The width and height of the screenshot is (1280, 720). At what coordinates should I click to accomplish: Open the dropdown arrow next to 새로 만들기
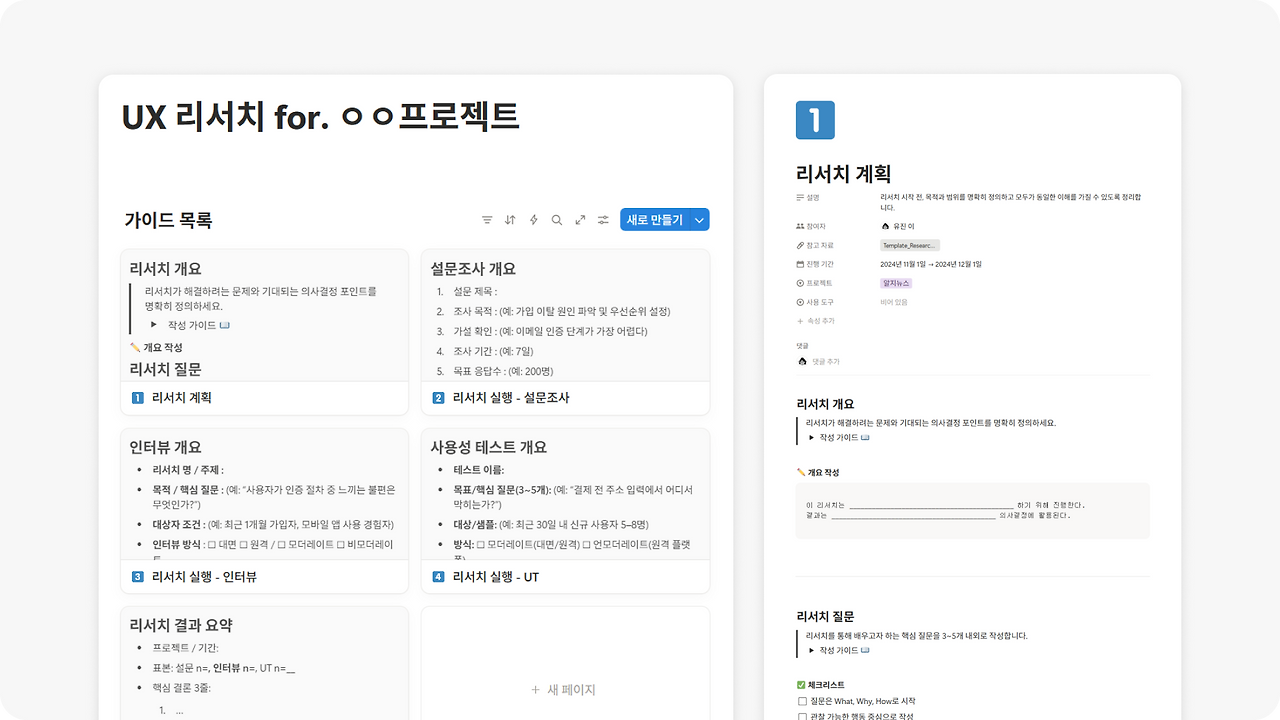[x=699, y=220]
